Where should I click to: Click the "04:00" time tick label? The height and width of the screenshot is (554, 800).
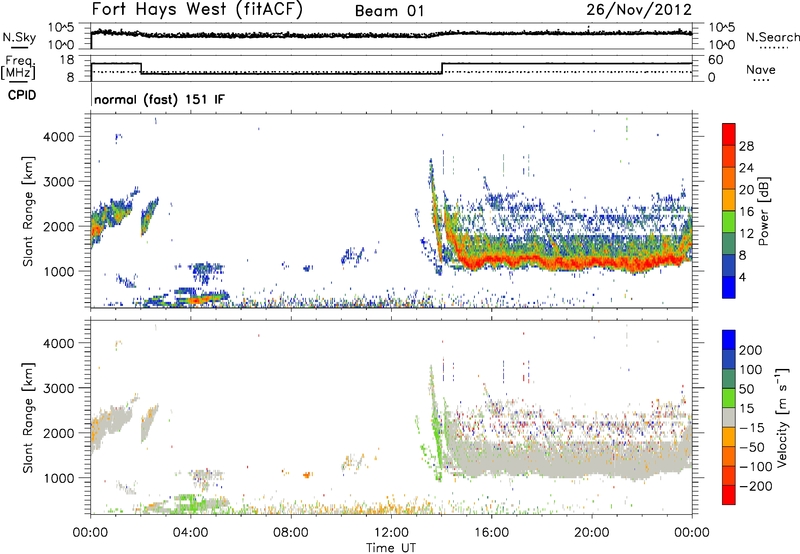pos(190,533)
